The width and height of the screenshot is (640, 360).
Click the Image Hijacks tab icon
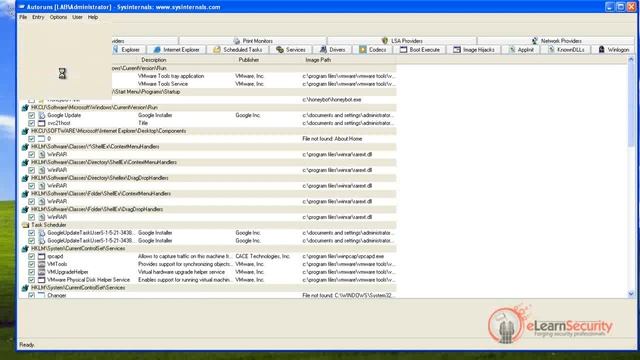[457, 49]
